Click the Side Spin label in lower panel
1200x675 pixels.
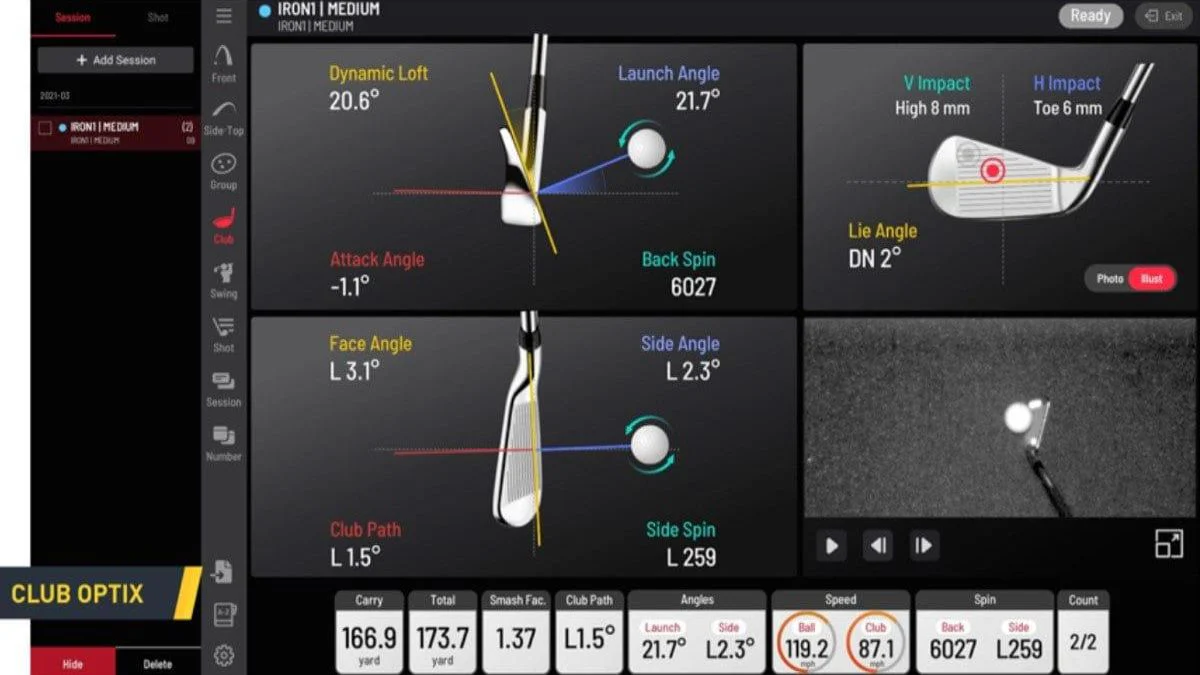point(680,529)
